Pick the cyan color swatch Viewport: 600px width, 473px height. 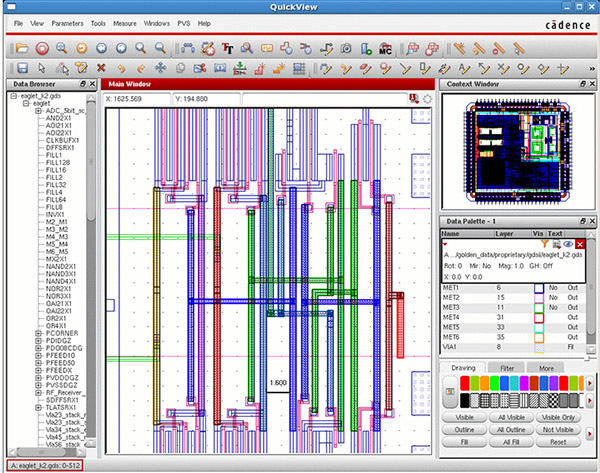(514, 383)
